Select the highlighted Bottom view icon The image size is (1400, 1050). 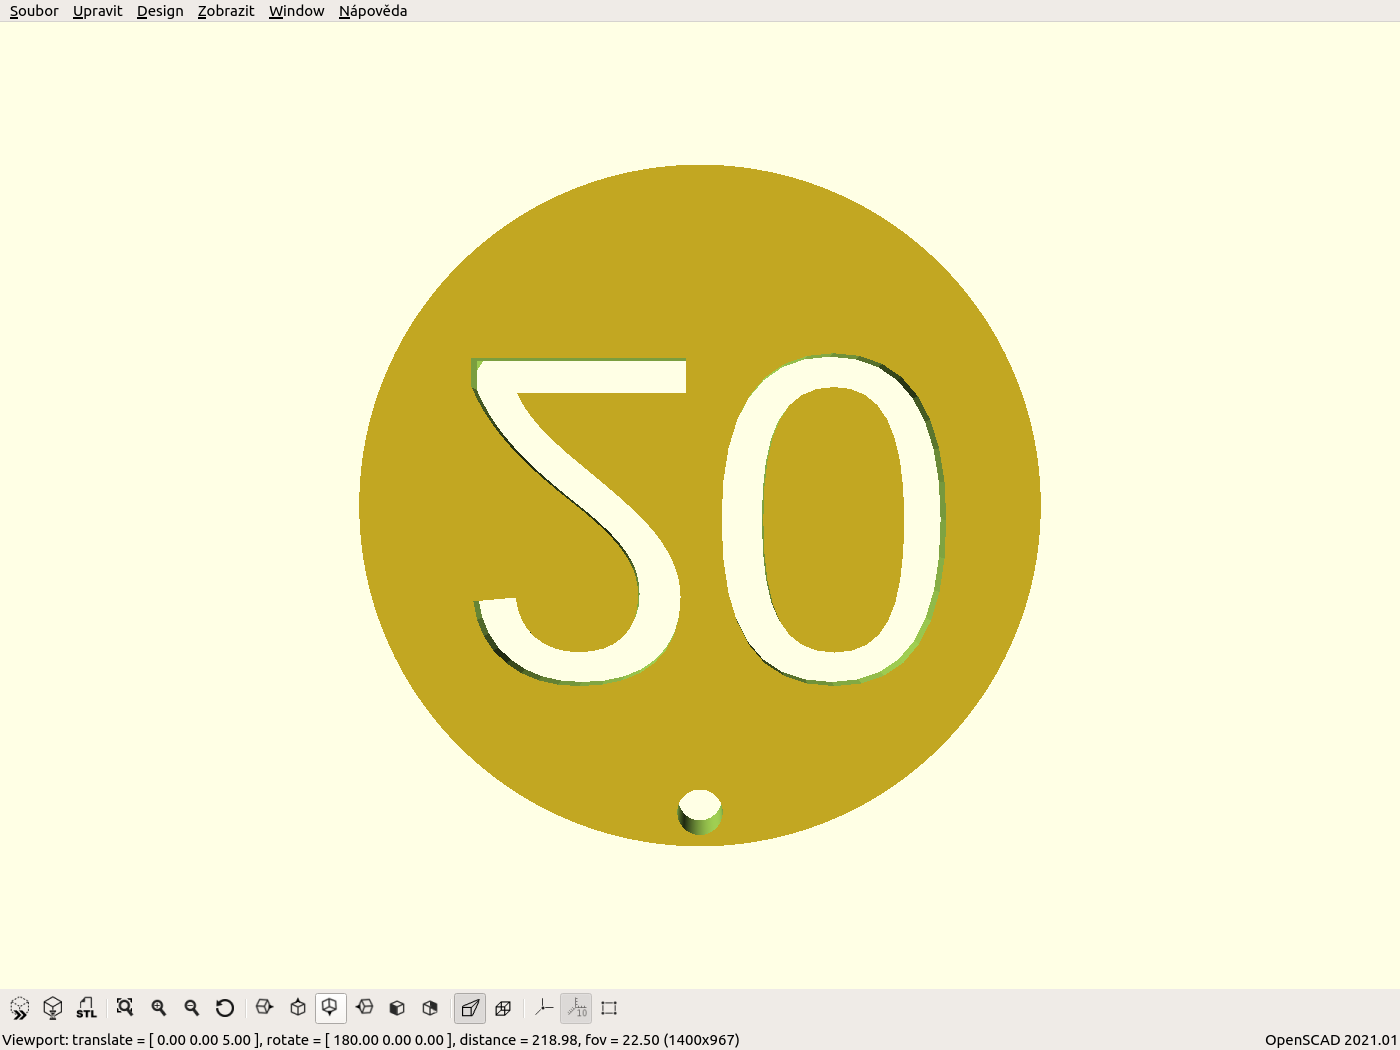331,1008
